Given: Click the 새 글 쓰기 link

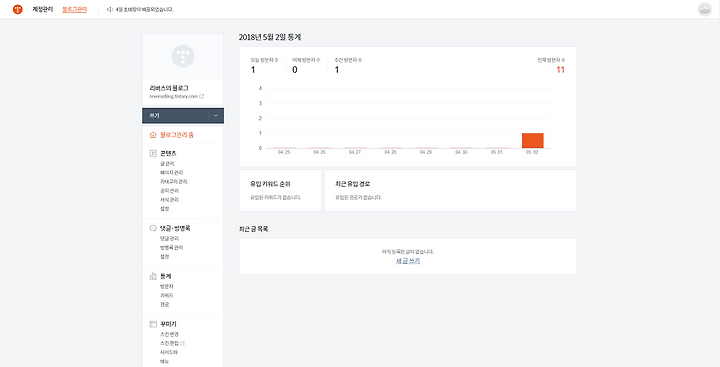Looking at the screenshot, I should 408,261.
